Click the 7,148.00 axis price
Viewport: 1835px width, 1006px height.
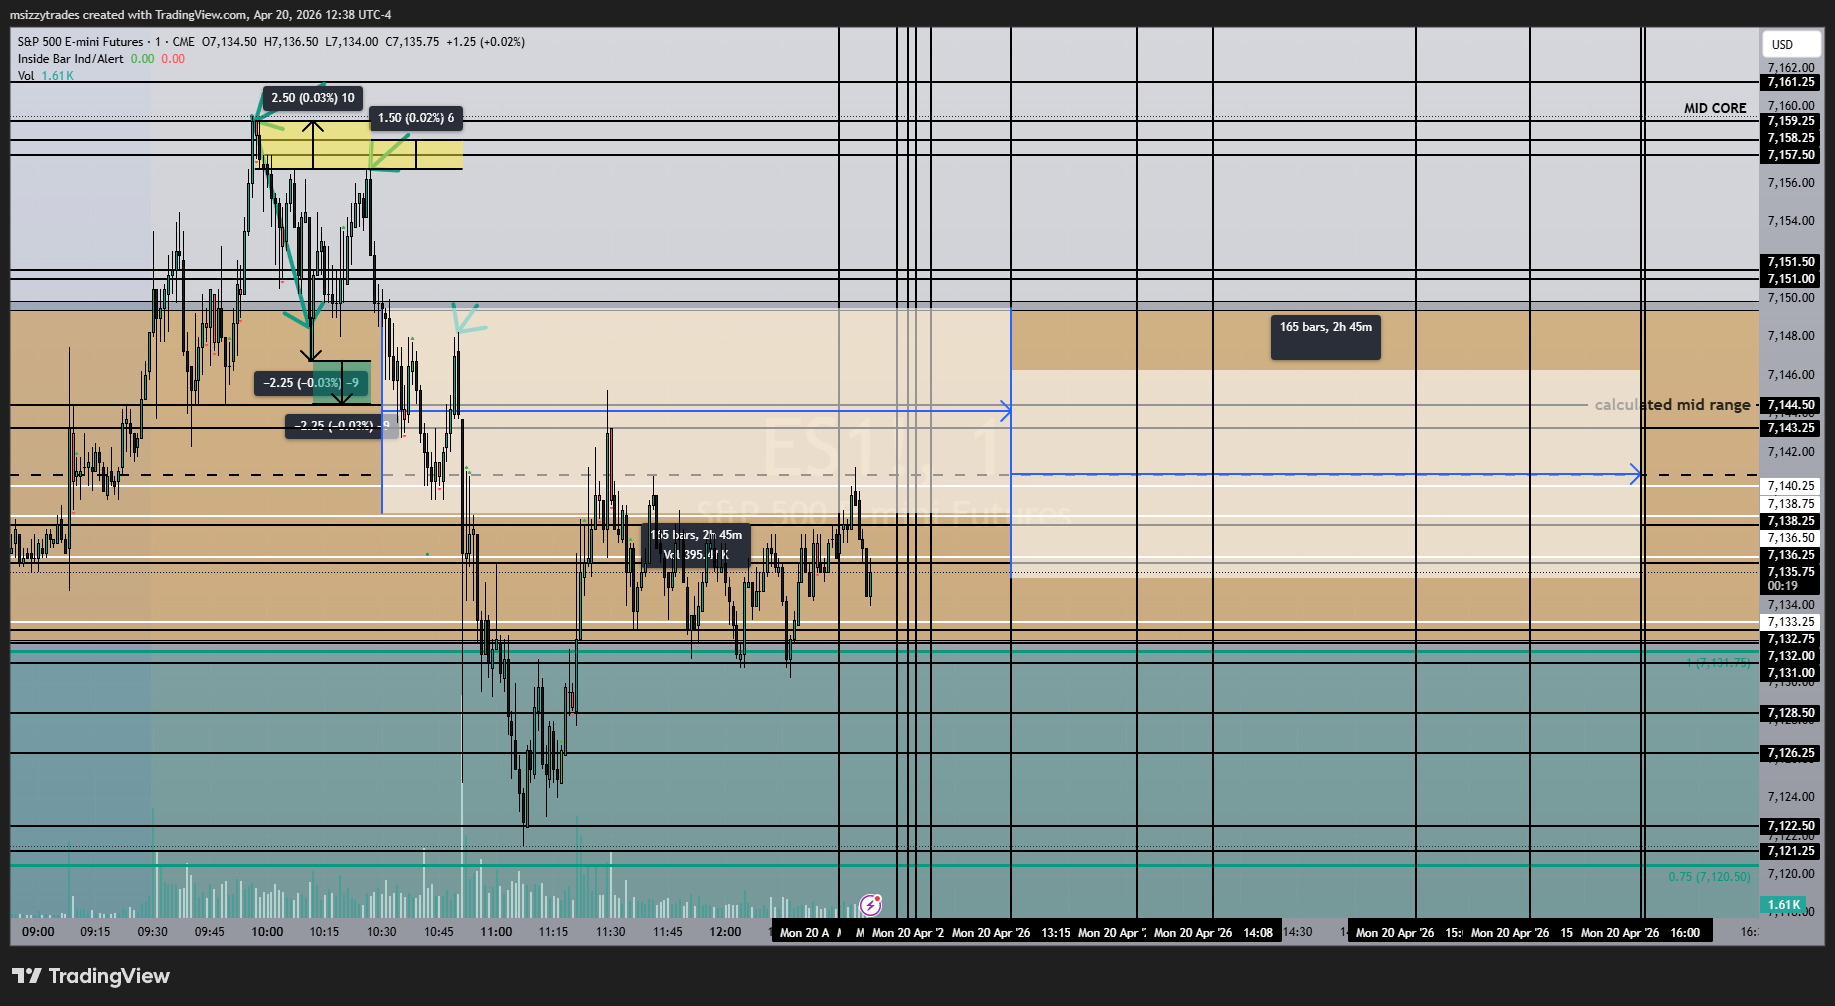click(x=1791, y=336)
